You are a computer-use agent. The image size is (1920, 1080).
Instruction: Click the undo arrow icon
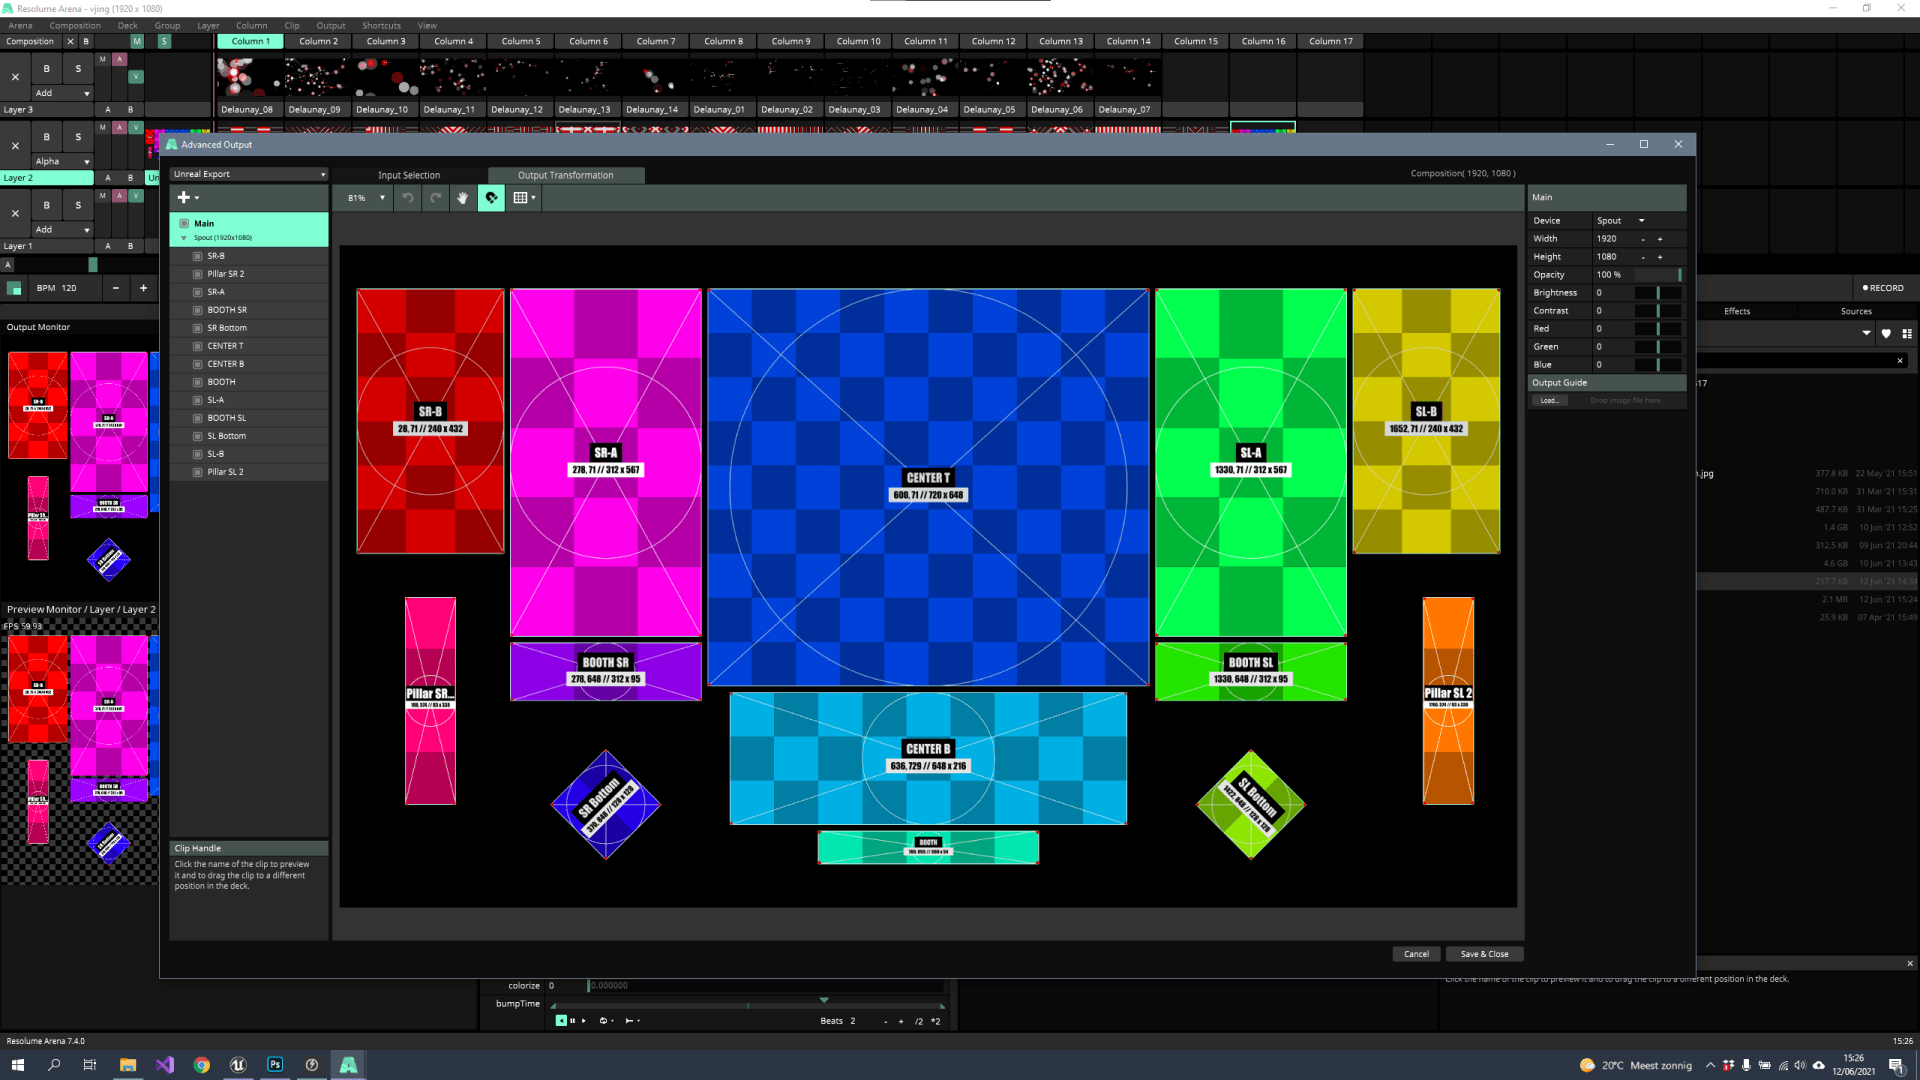408,198
